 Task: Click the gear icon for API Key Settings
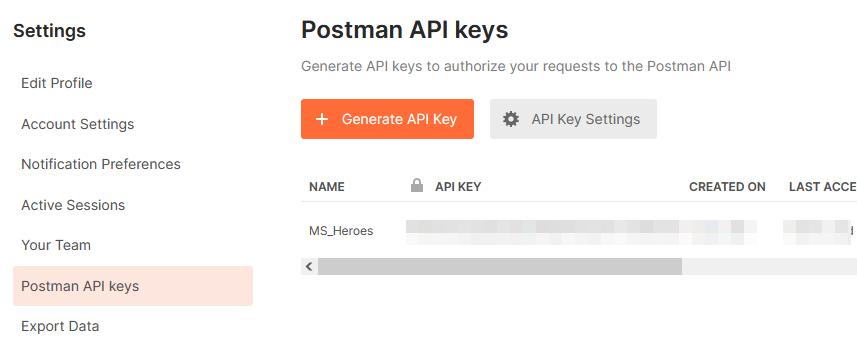(x=511, y=119)
